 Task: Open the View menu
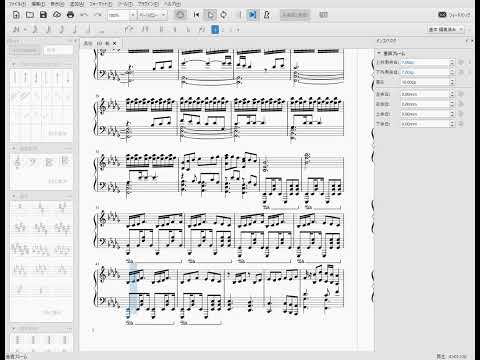coord(57,4)
